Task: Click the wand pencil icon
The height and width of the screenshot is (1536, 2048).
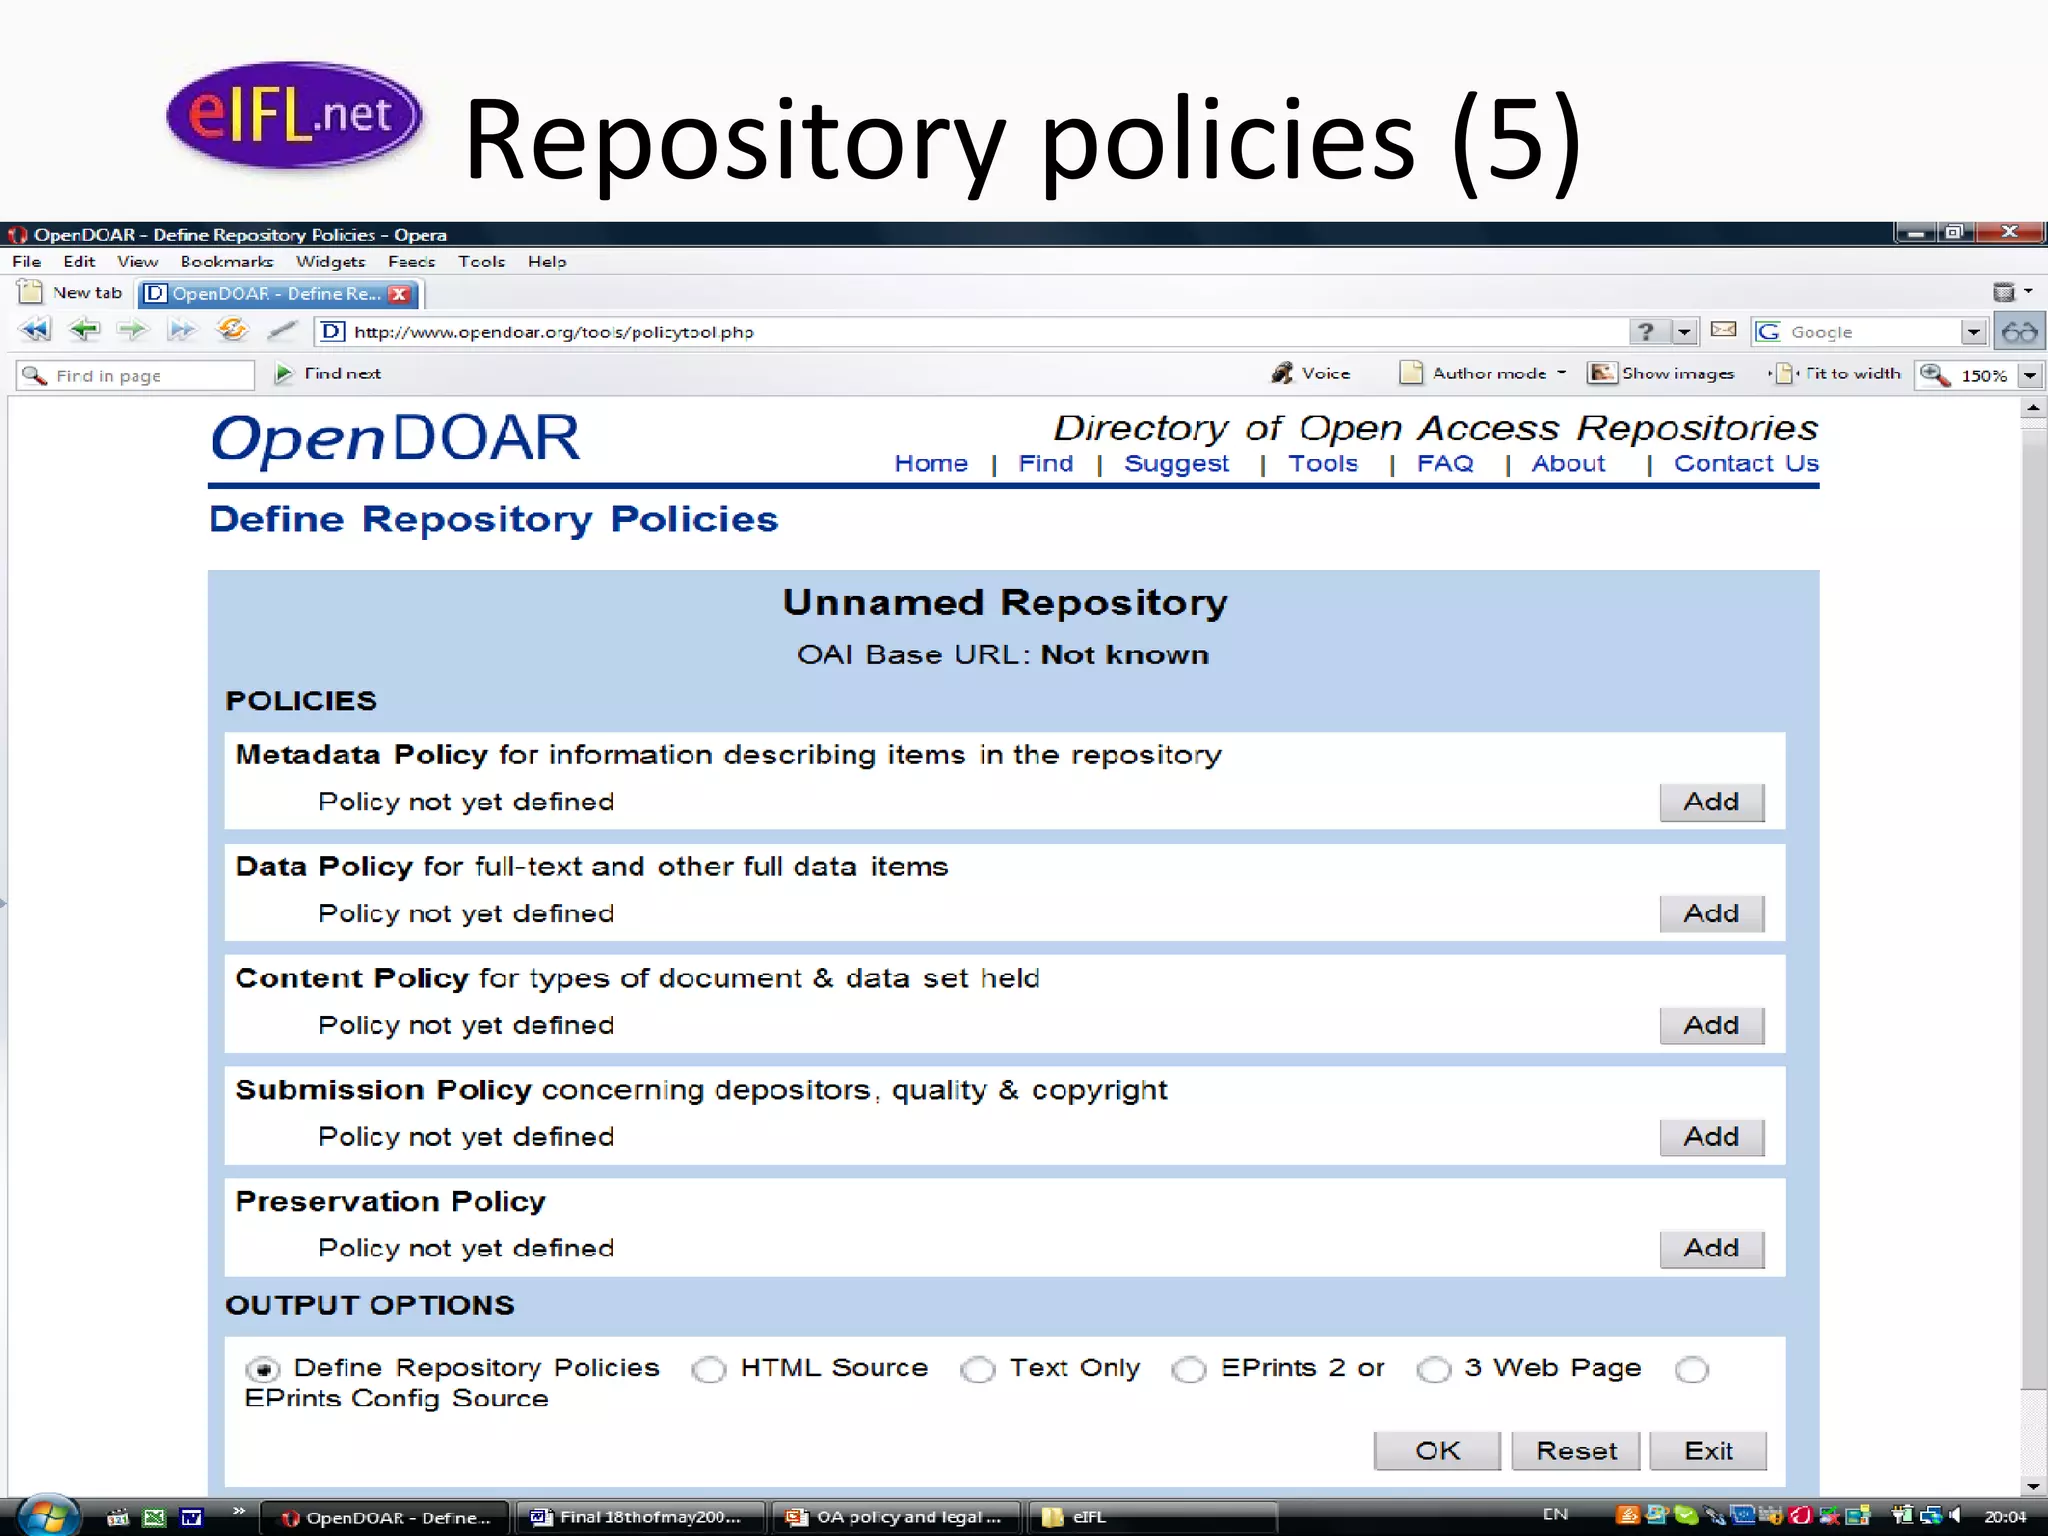Action: pos(283,330)
